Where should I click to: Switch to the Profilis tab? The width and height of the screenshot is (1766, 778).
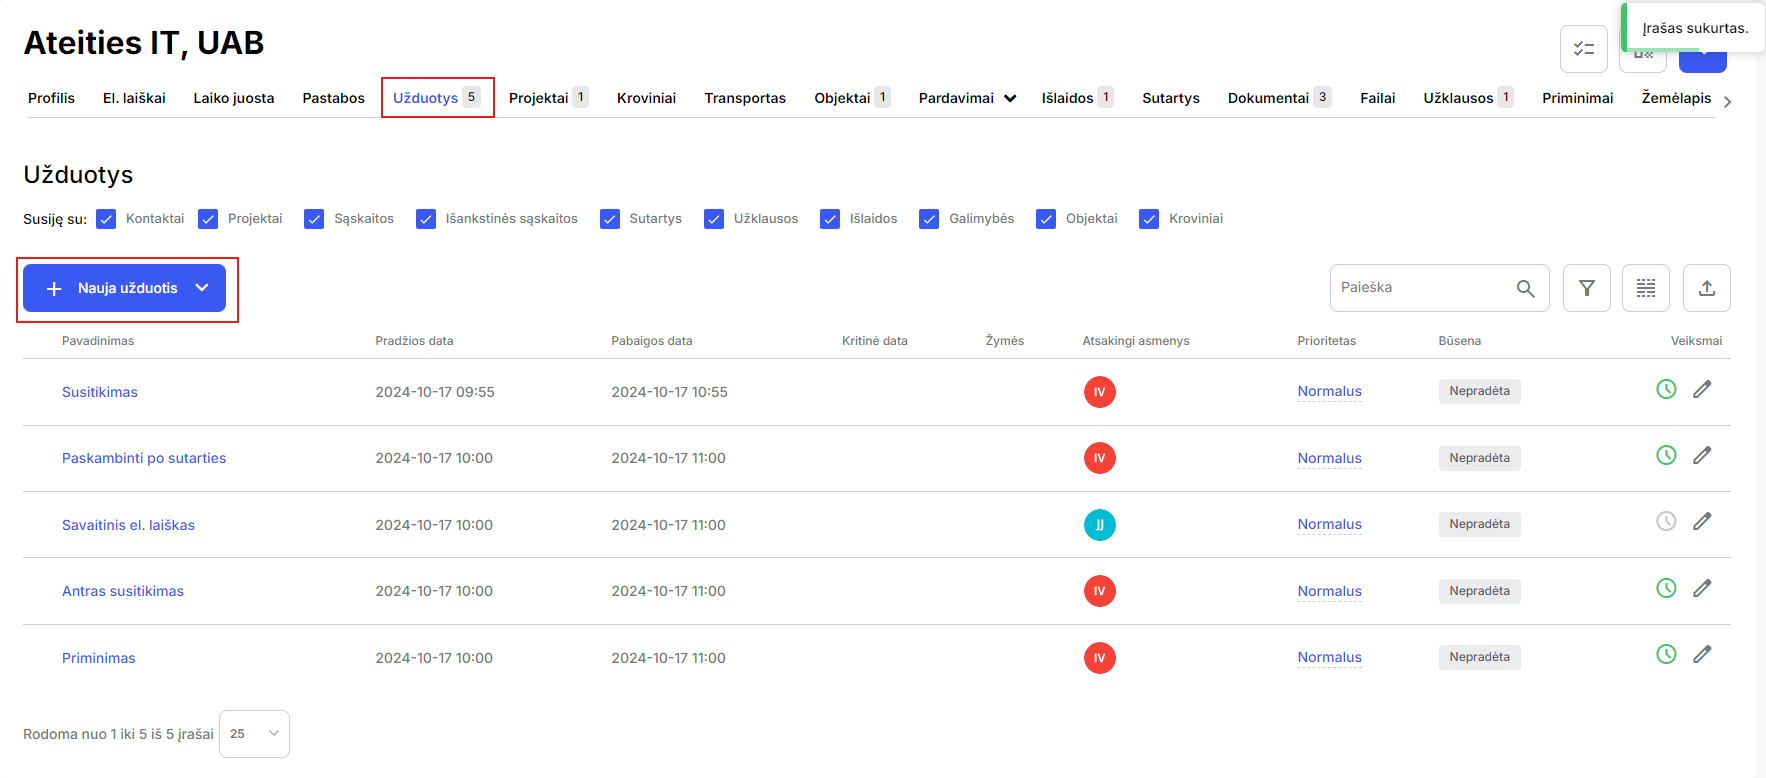51,98
